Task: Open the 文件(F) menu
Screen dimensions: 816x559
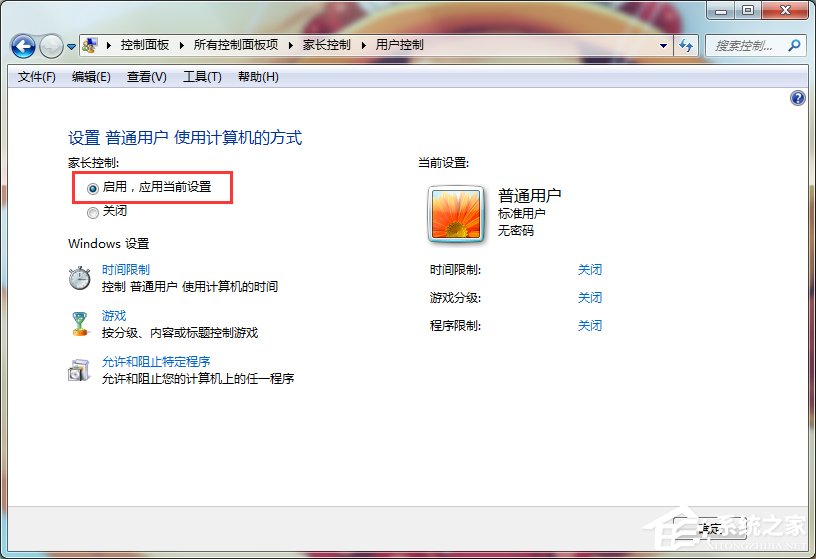Action: (37, 77)
